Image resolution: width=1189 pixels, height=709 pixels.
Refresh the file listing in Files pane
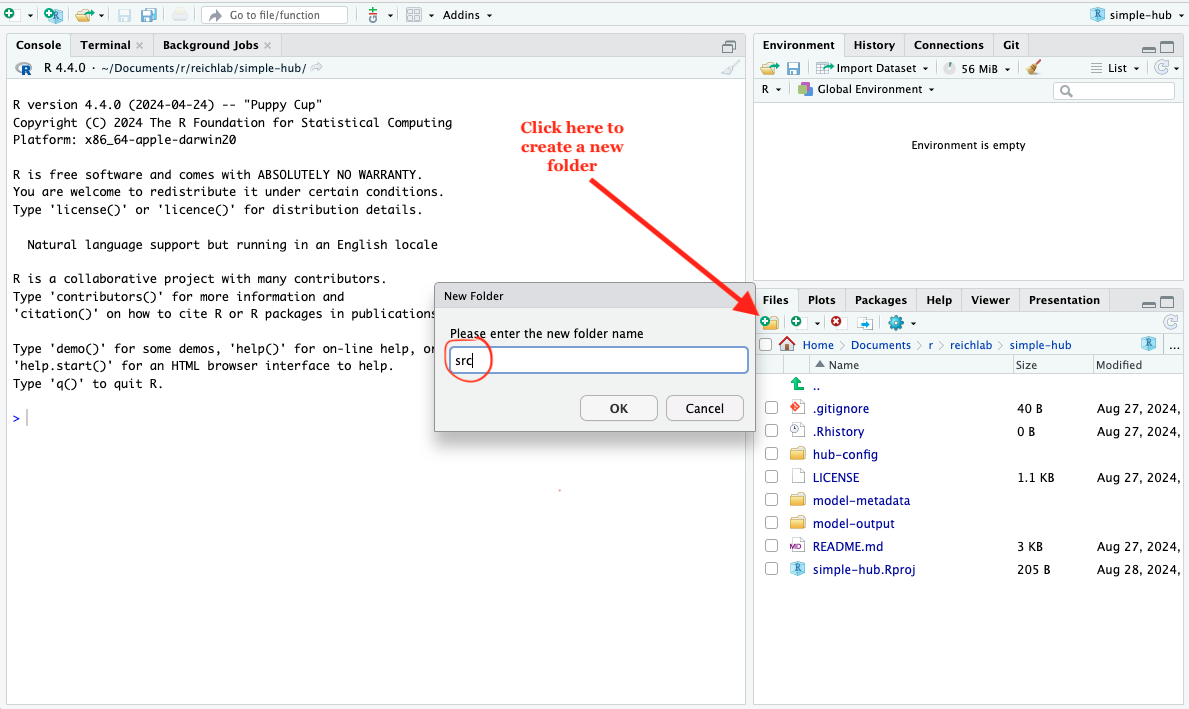1170,322
